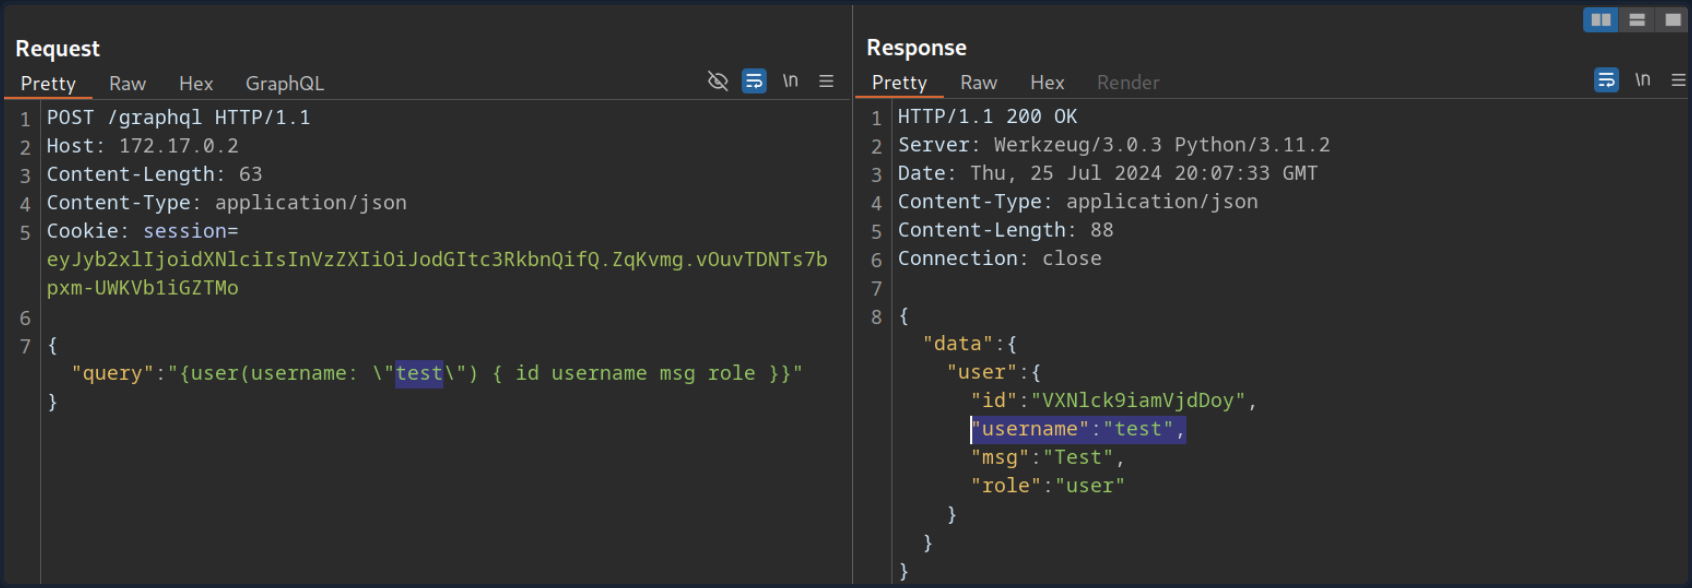Select top-bottom split layout icon
This screenshot has height=588, width=1692.
pos(1637,20)
